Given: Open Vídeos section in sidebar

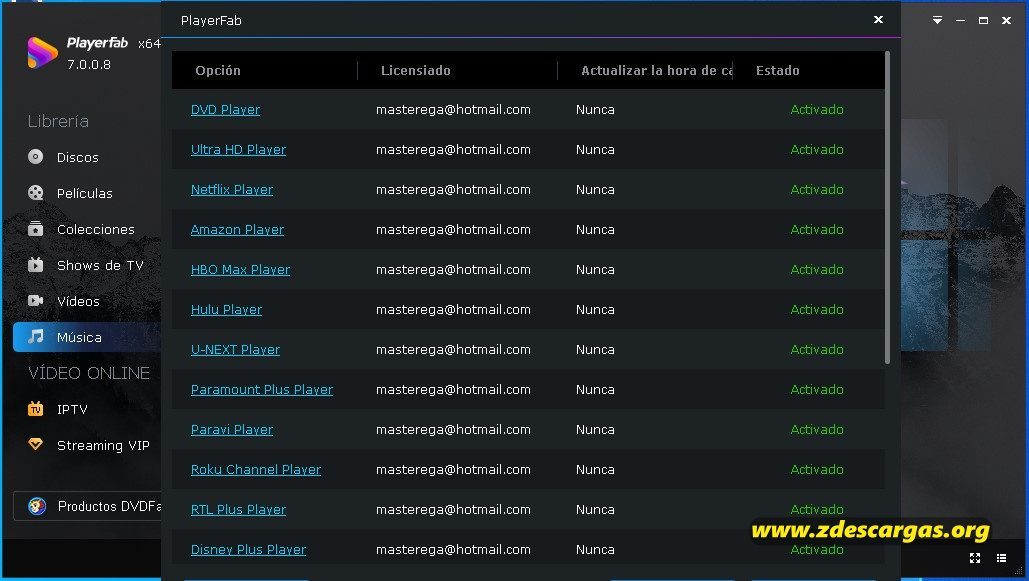Looking at the screenshot, I should click(x=64, y=301).
